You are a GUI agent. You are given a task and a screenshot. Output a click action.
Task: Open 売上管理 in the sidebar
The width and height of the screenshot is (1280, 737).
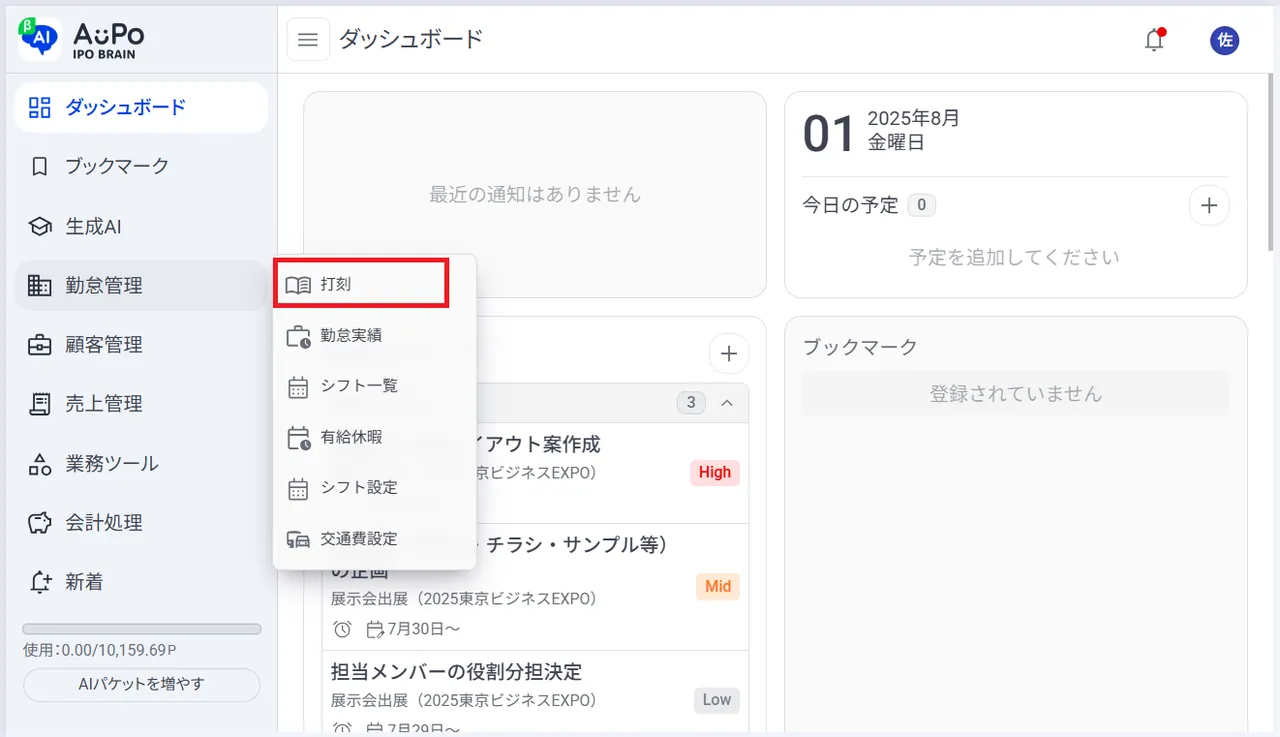[x=141, y=404]
